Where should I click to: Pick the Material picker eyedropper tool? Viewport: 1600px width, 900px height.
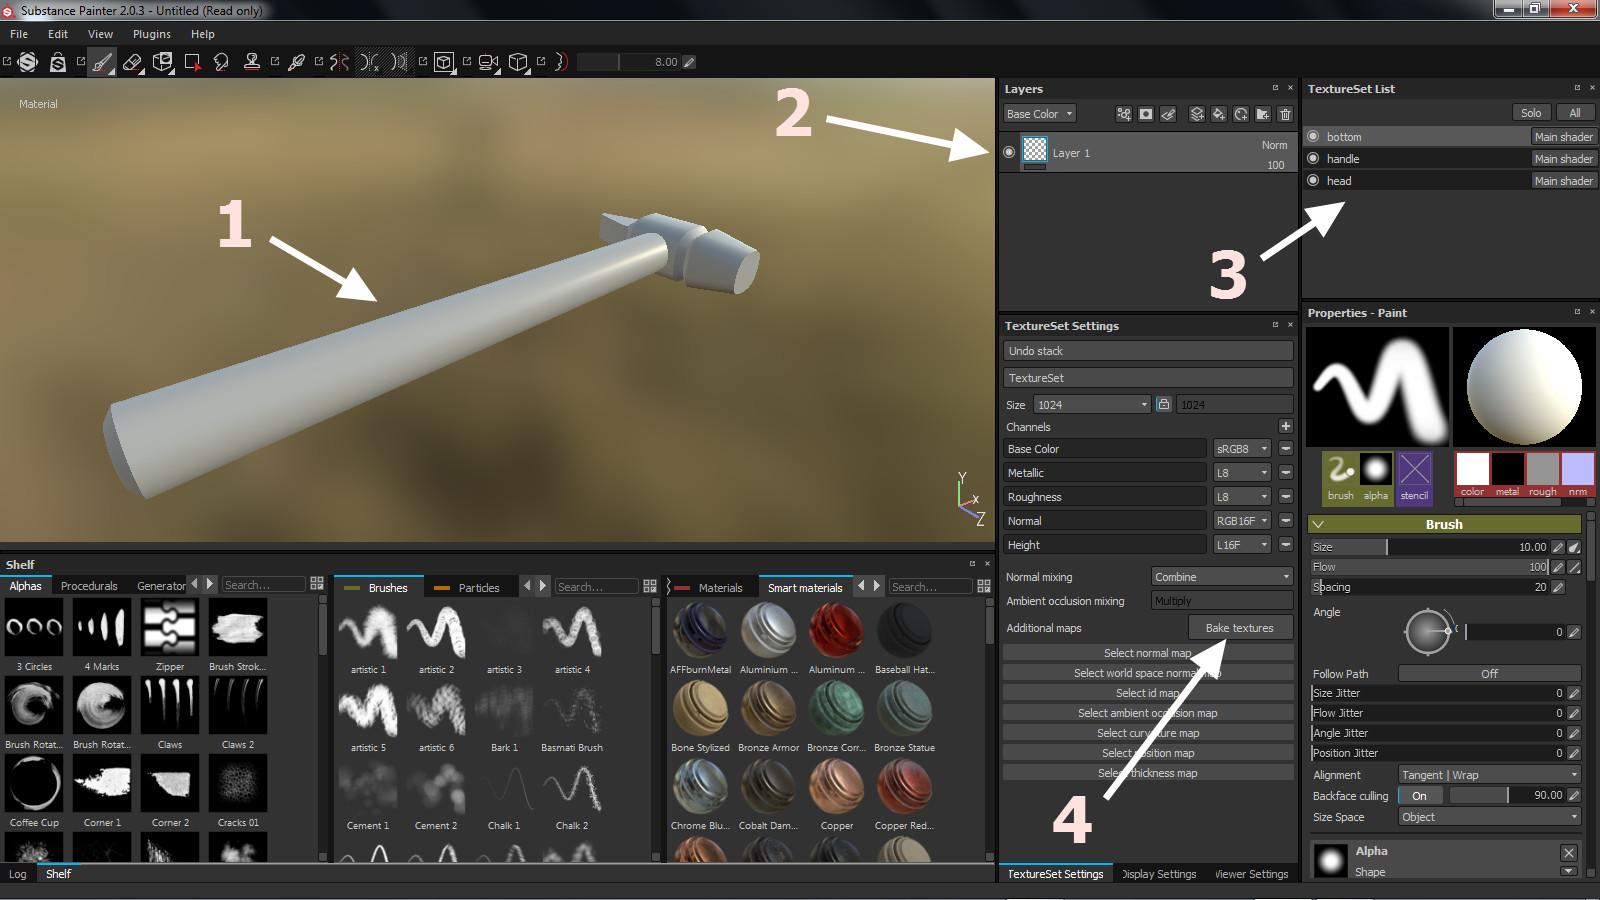296,62
